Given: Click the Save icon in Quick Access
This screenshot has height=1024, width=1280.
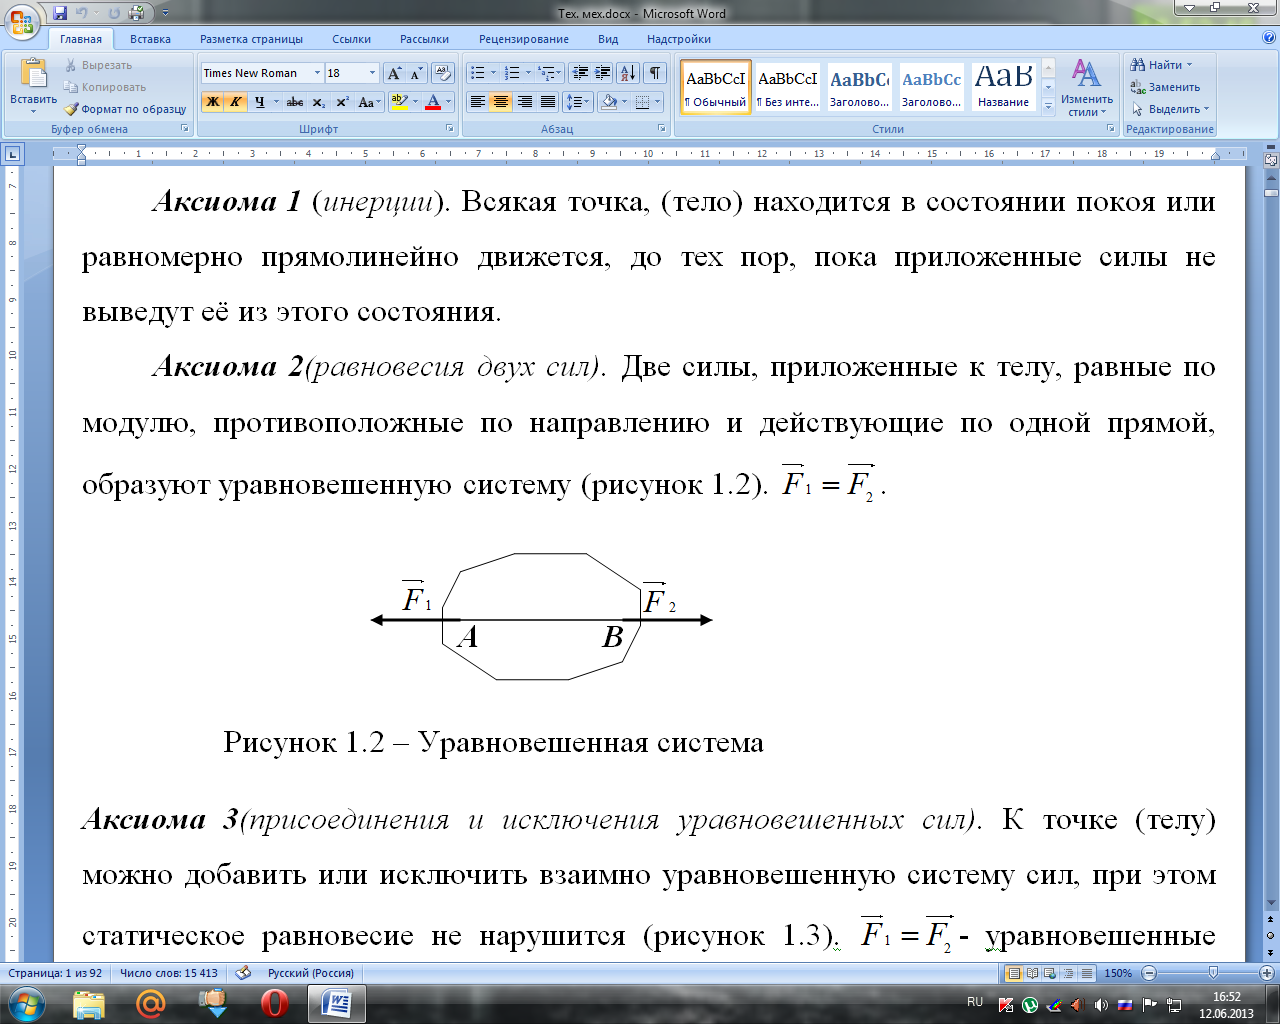Looking at the screenshot, I should coord(60,13).
